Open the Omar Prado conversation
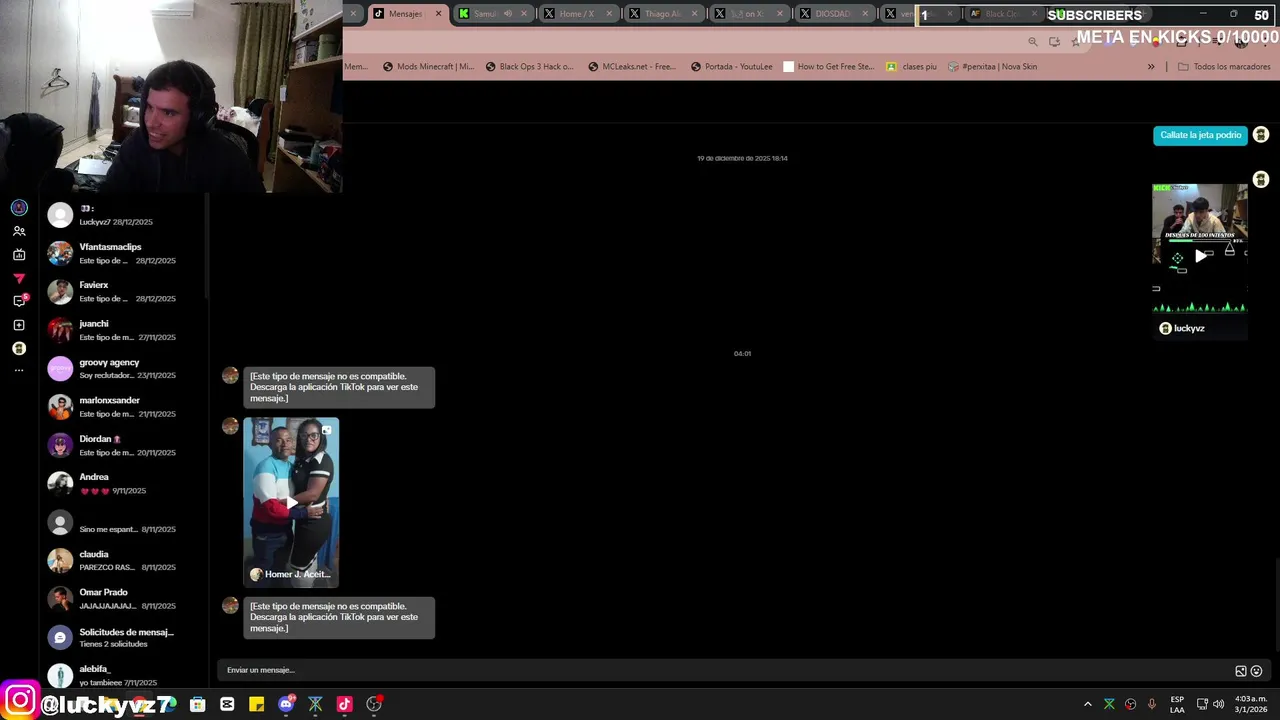Image resolution: width=1280 pixels, height=720 pixels. pyautogui.click(x=125, y=599)
